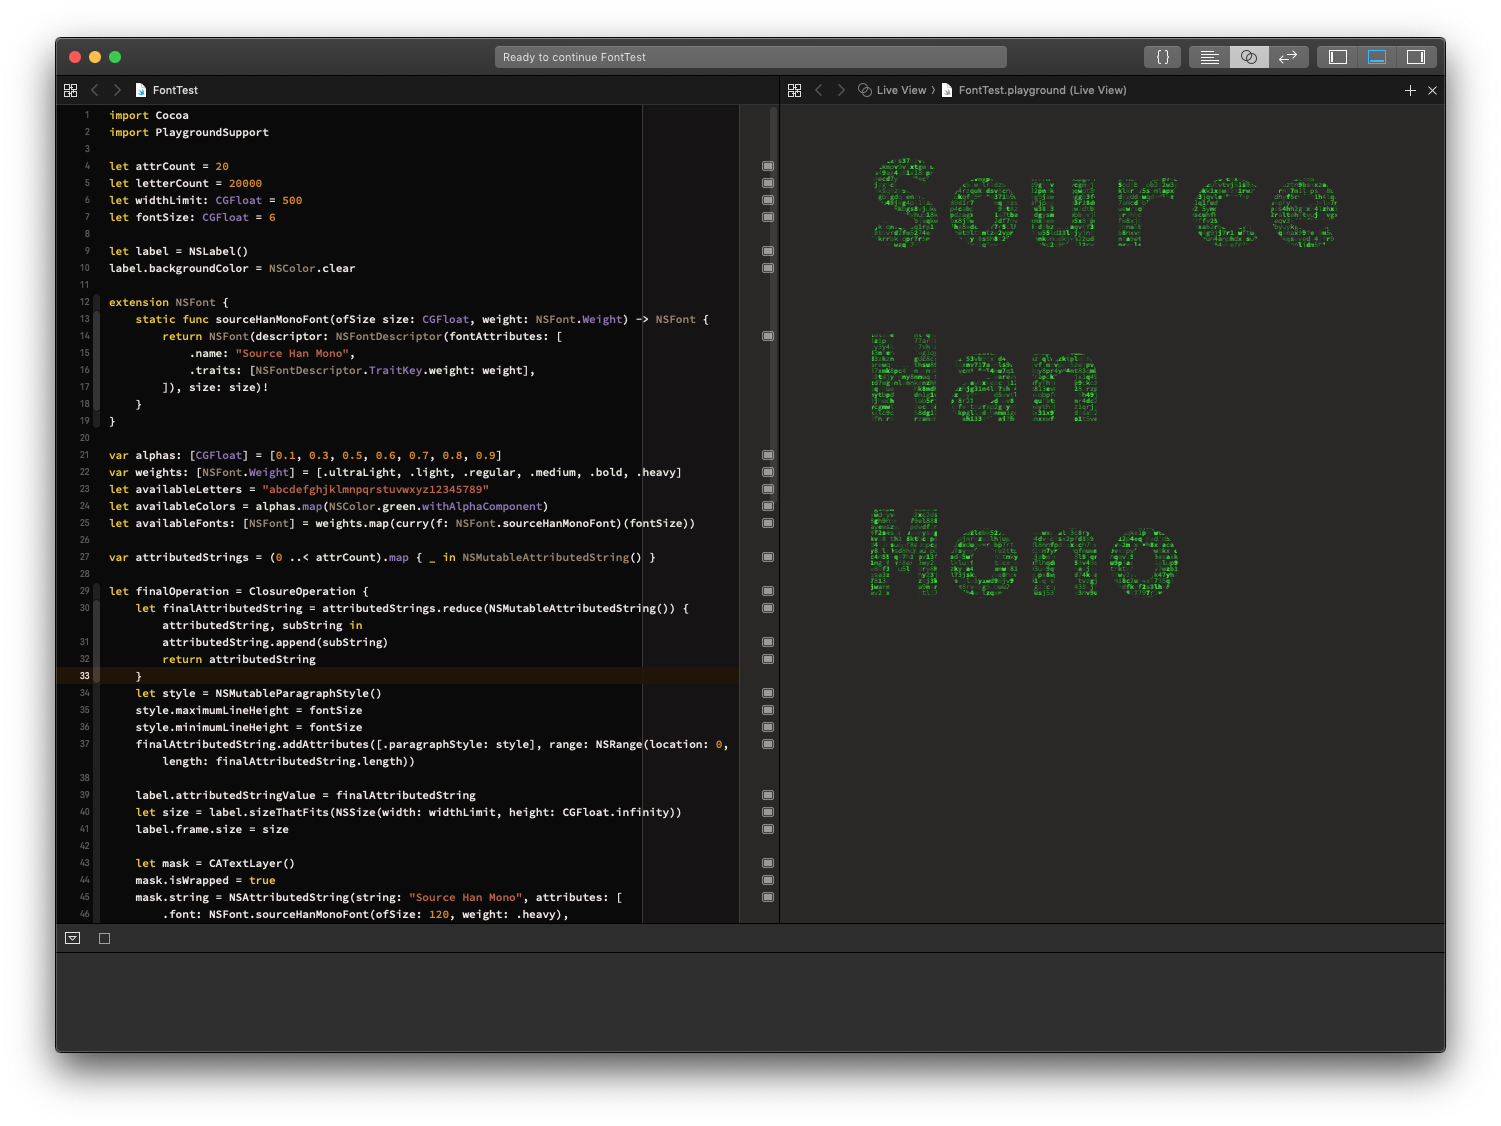Open the Library with the curly braces button
This screenshot has width=1501, height=1126.
(1162, 57)
